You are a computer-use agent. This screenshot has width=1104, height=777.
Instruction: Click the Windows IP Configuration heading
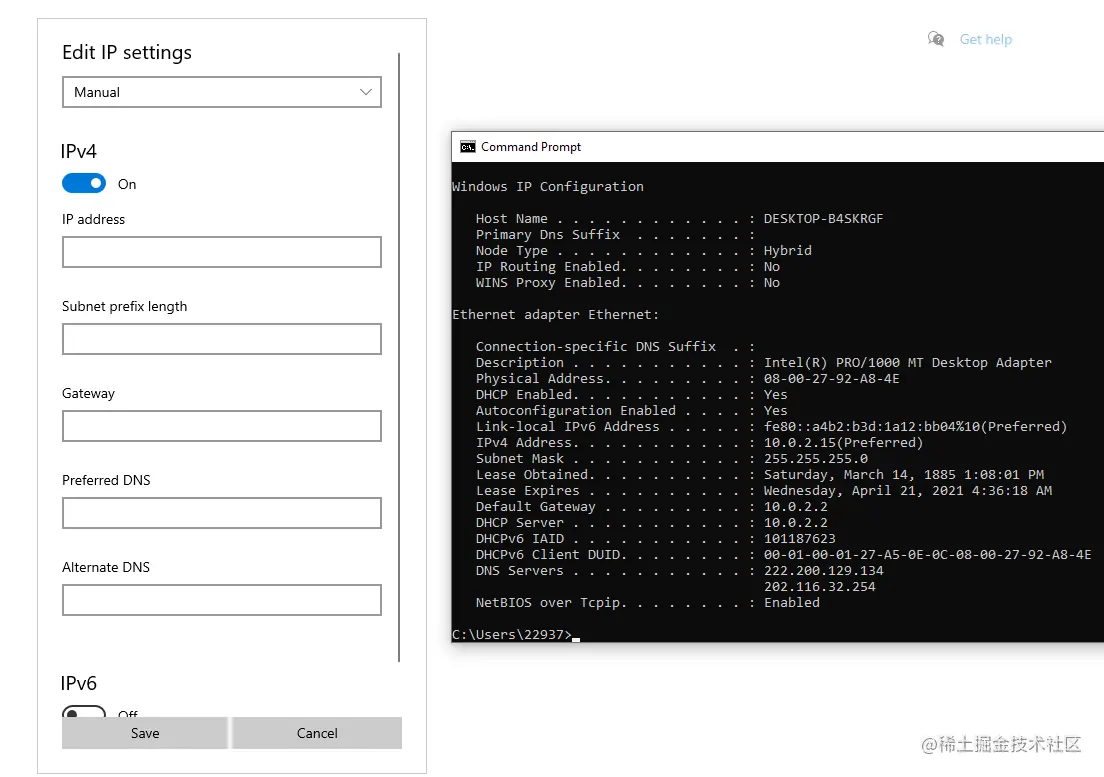(548, 187)
